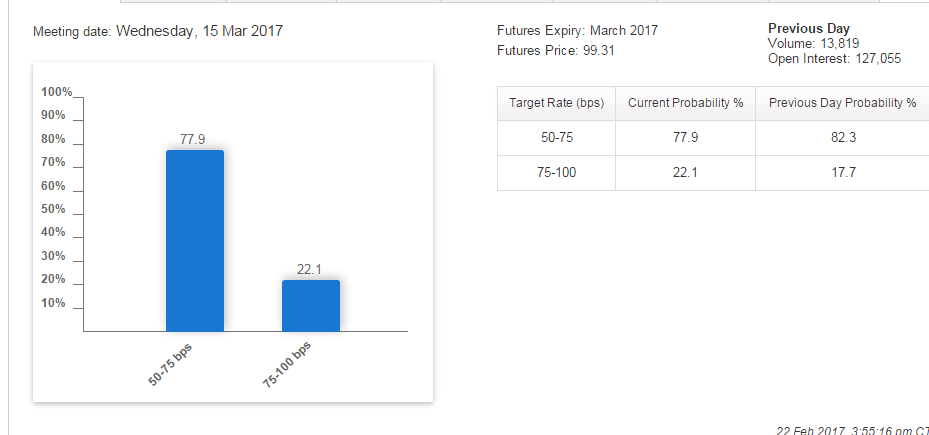Image resolution: width=929 pixels, height=435 pixels.
Task: Select the 50-75 target rate table cell
Action: point(556,138)
